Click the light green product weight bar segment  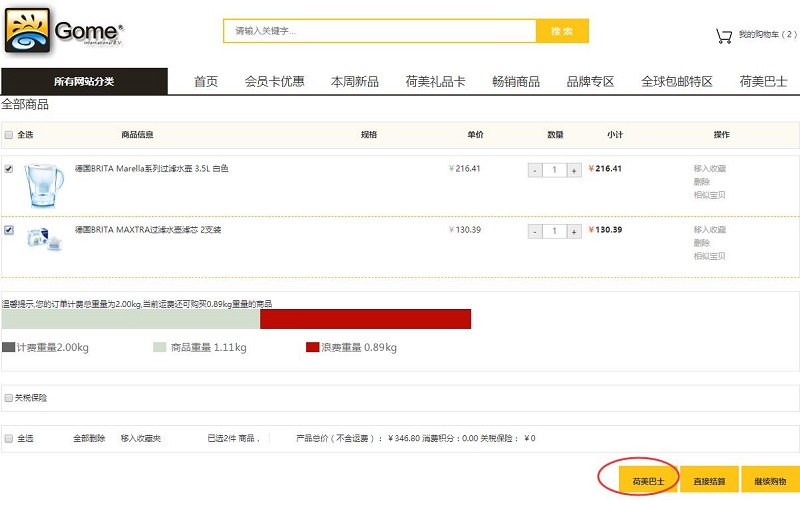[x=131, y=319]
